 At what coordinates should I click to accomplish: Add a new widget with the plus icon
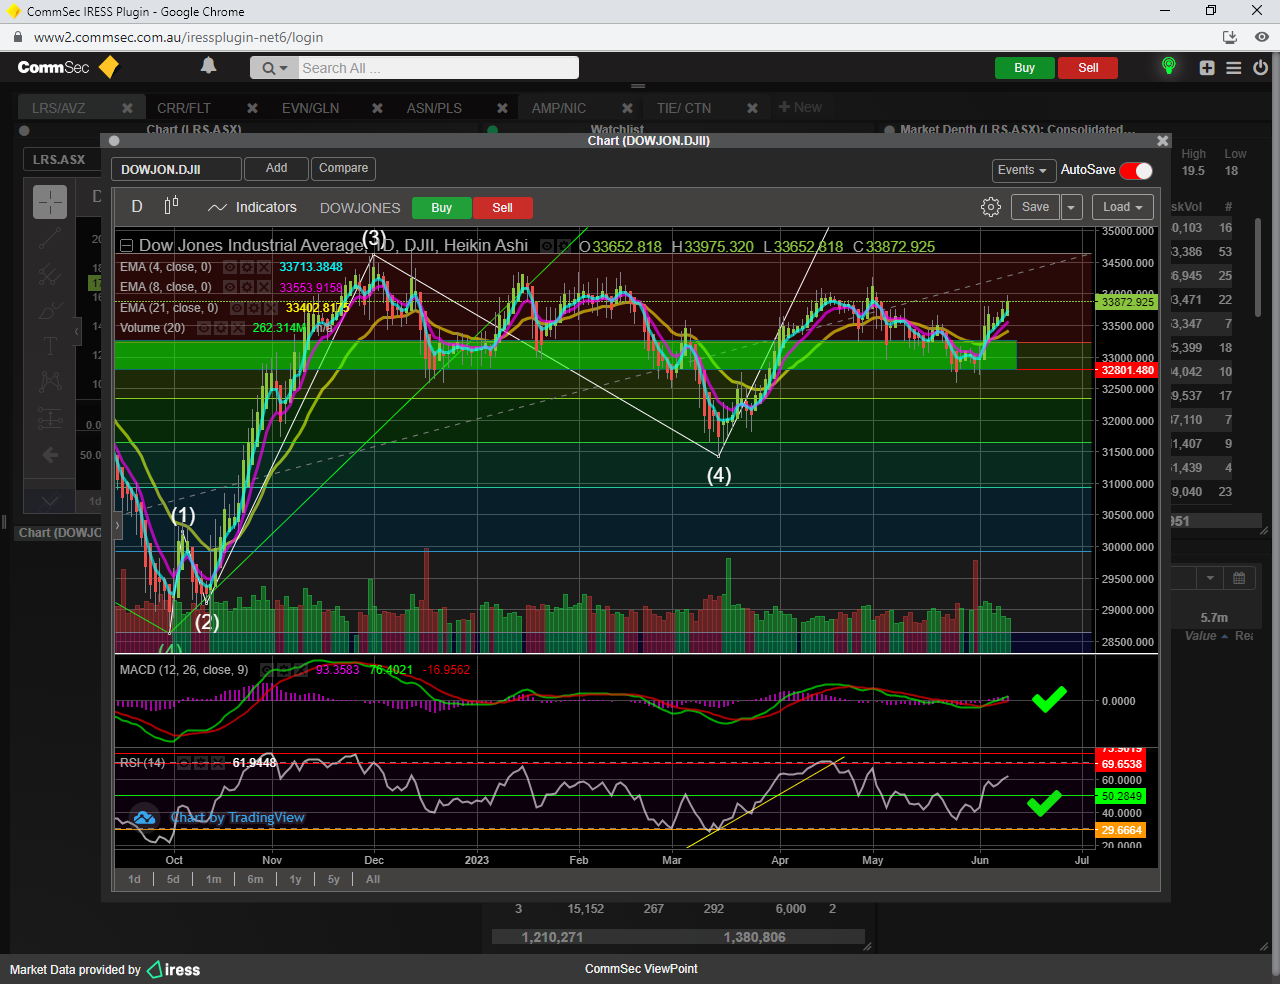point(1207,68)
